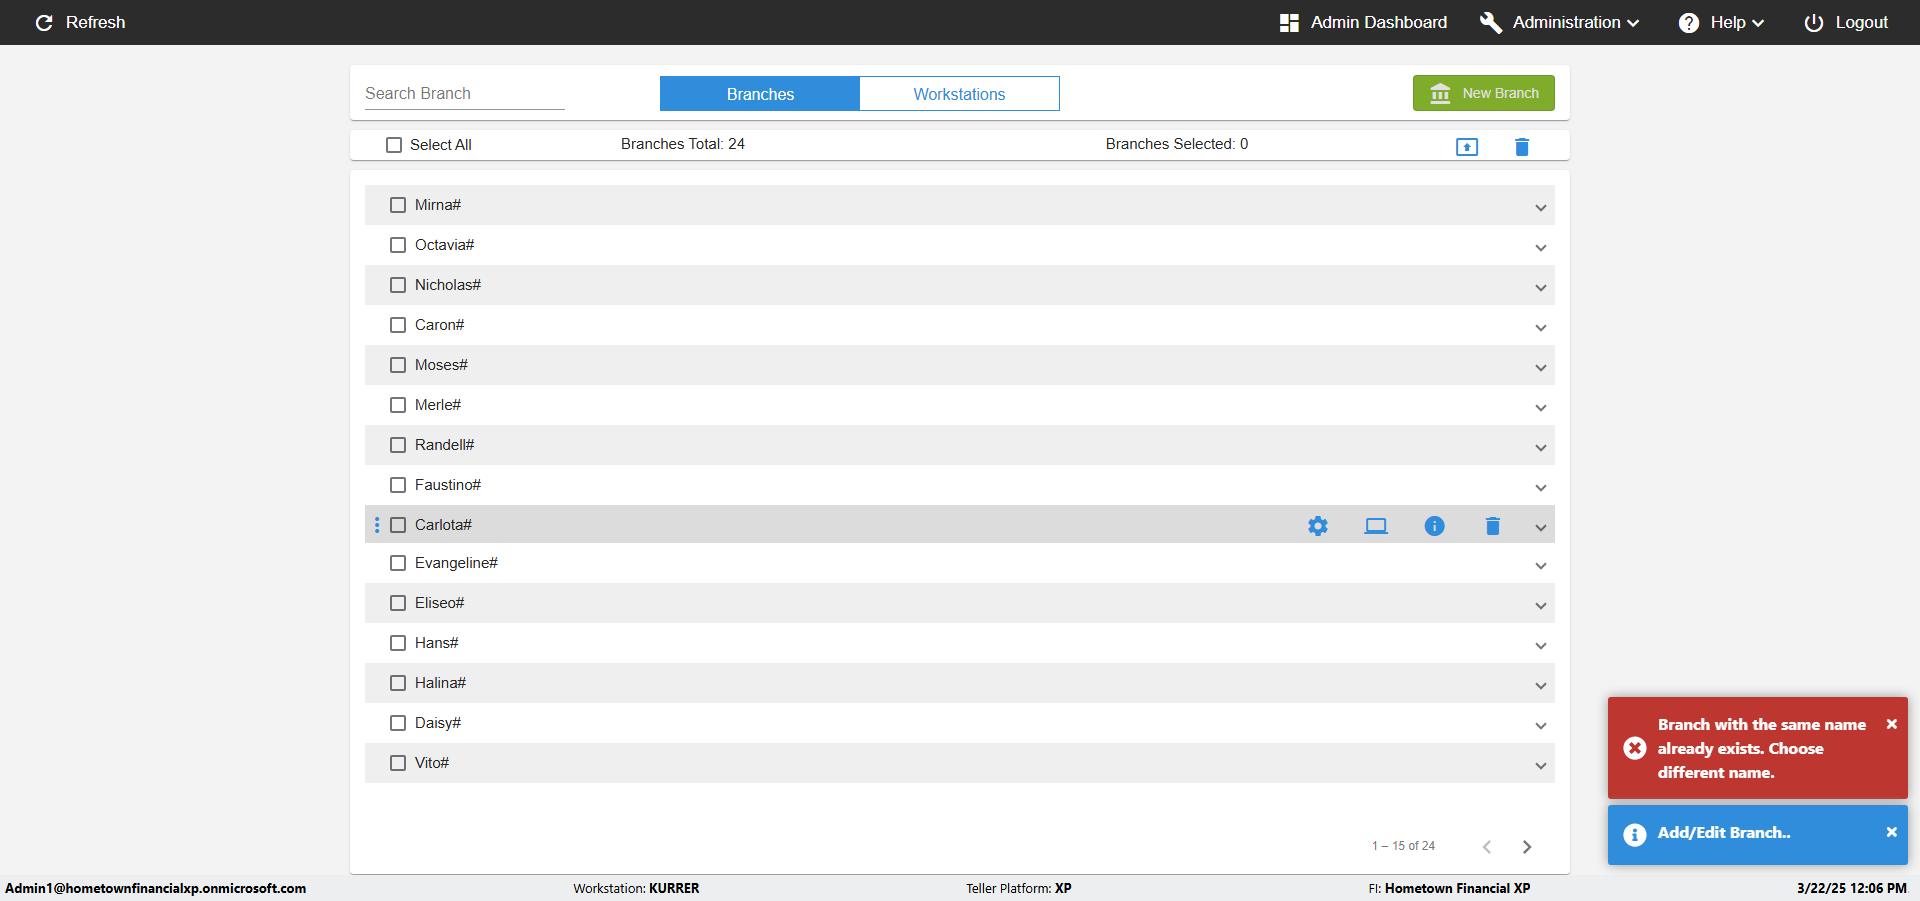Expand the Hans# branch row
1920x901 pixels.
(x=1541, y=645)
